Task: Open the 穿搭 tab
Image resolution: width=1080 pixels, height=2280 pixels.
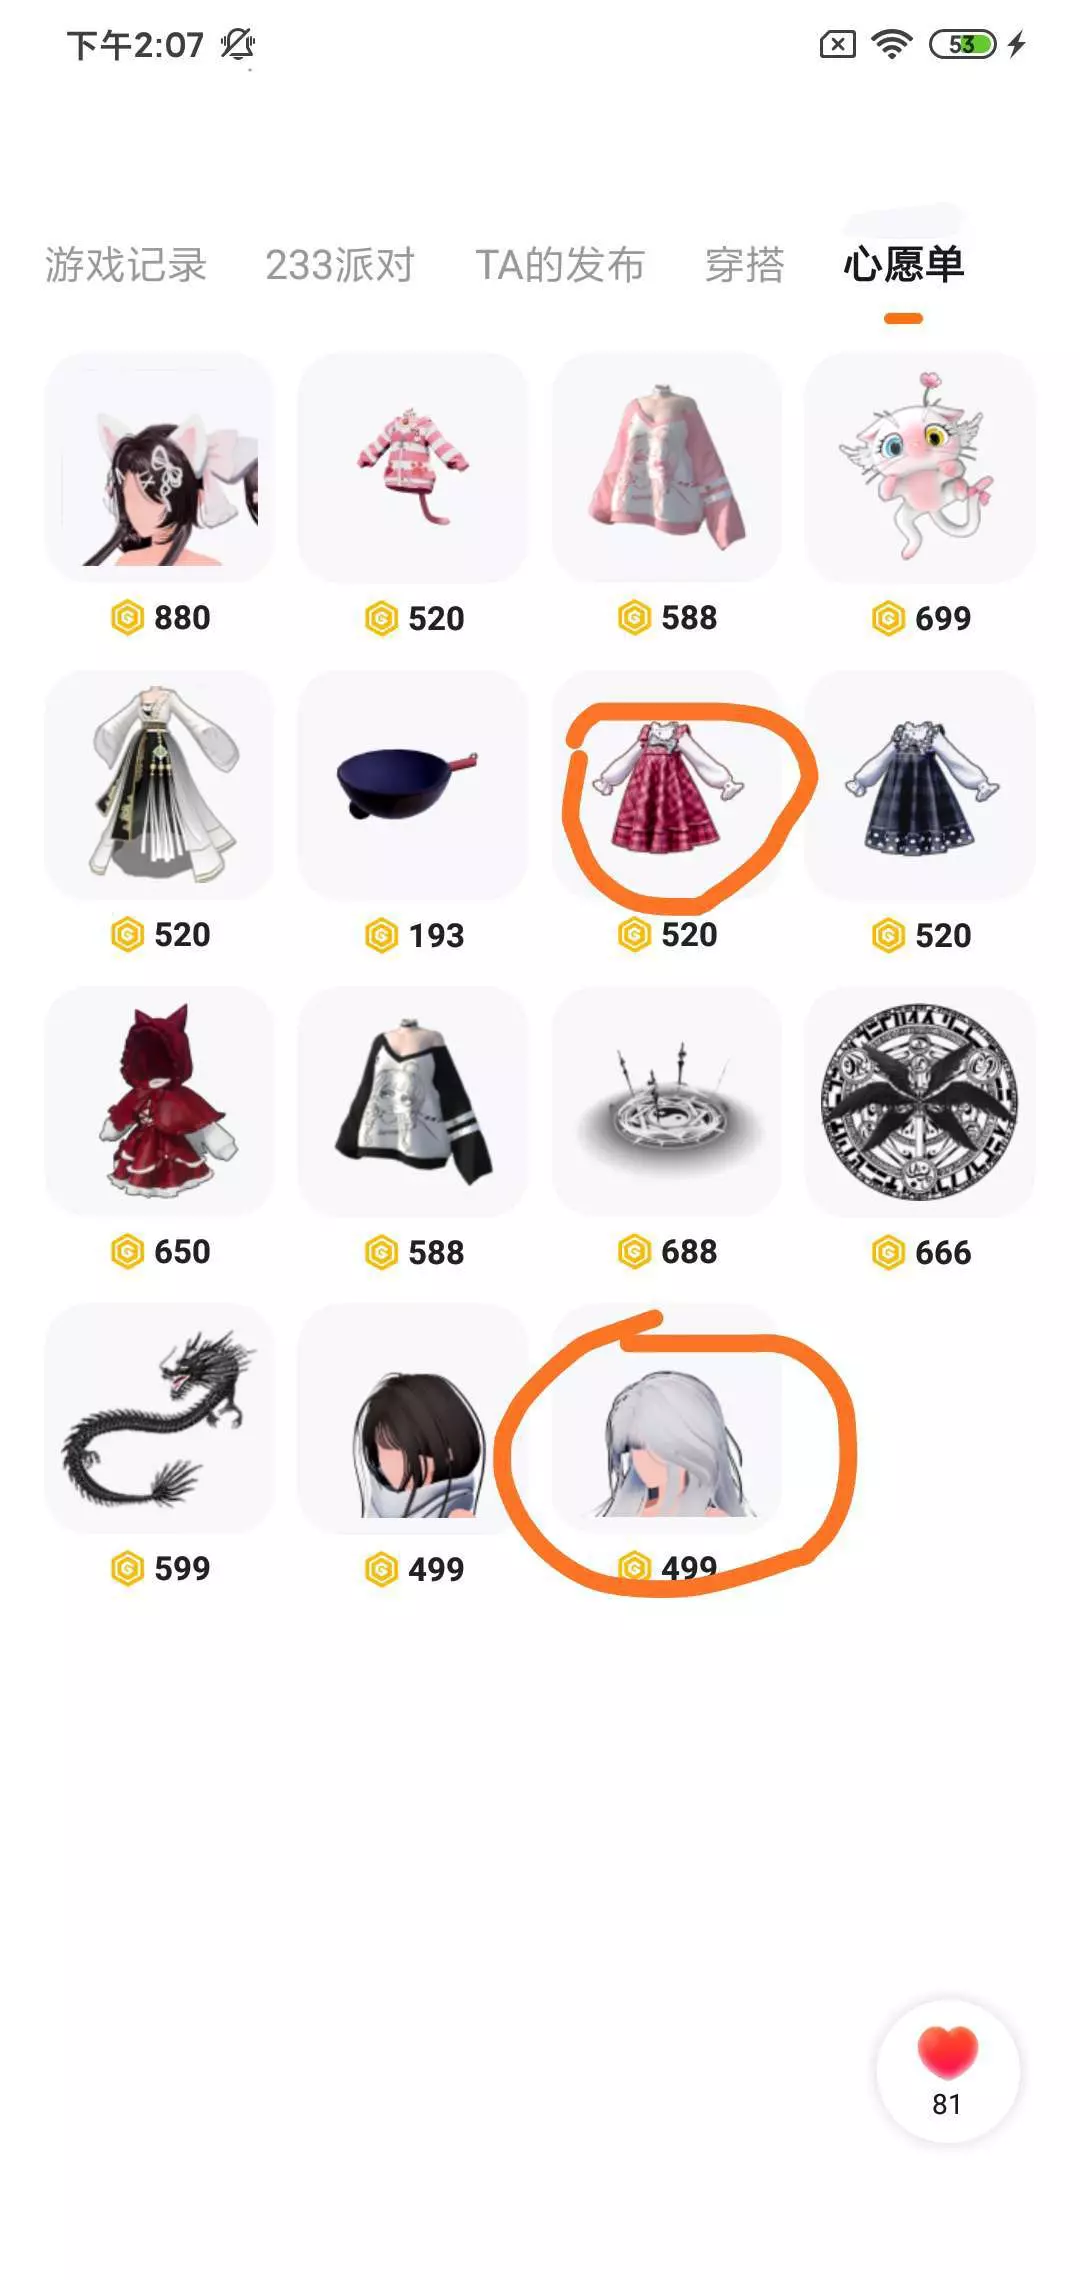Action: pyautogui.click(x=745, y=265)
